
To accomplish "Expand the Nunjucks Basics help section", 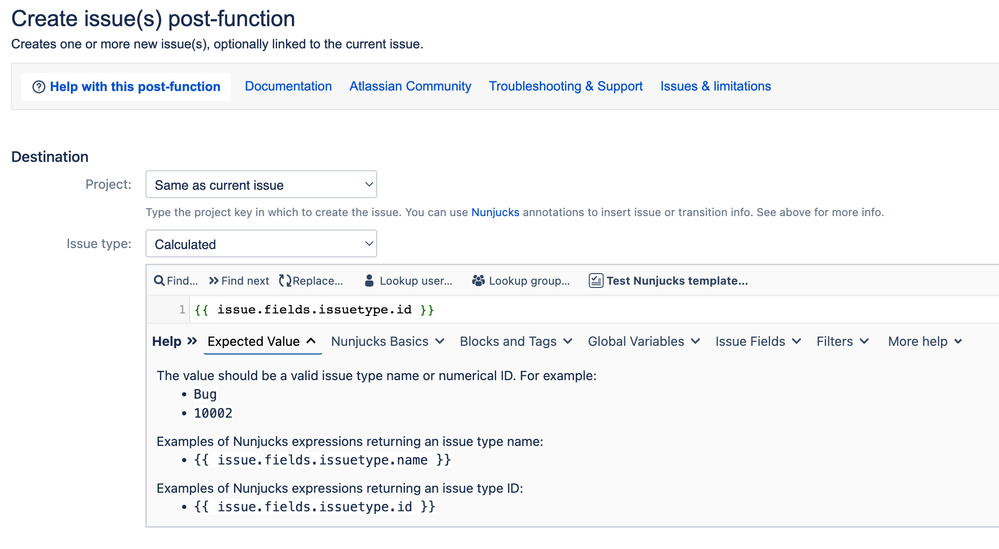I will point(387,341).
